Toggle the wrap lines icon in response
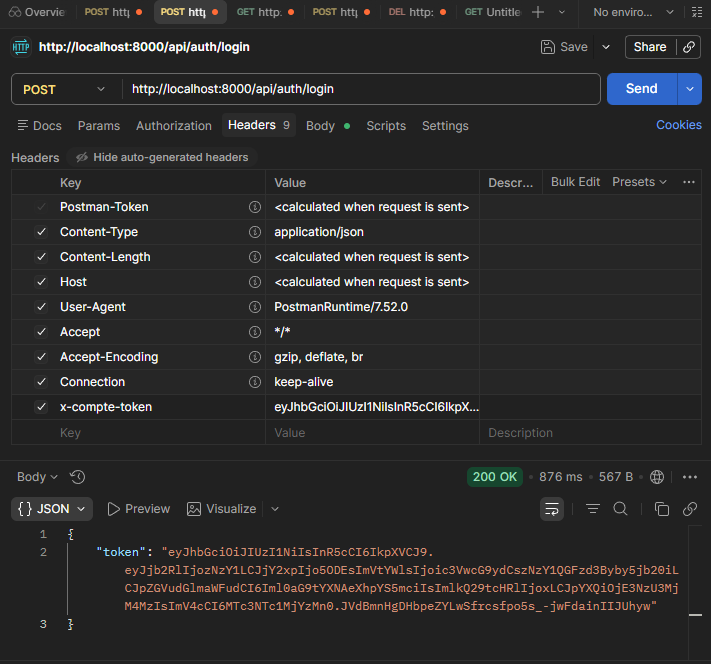The width and height of the screenshot is (711, 664). point(551,509)
